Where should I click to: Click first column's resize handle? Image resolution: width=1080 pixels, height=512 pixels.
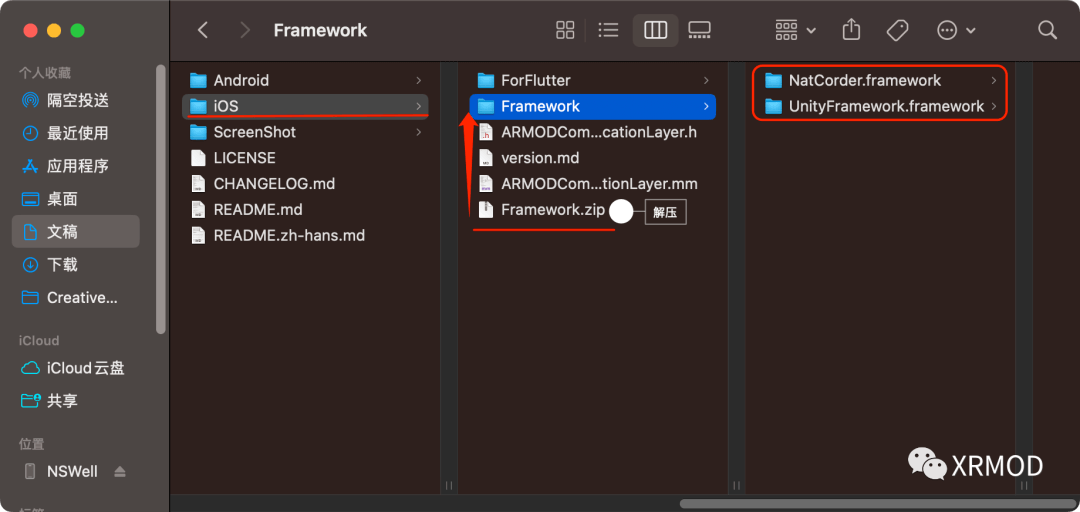(448, 485)
